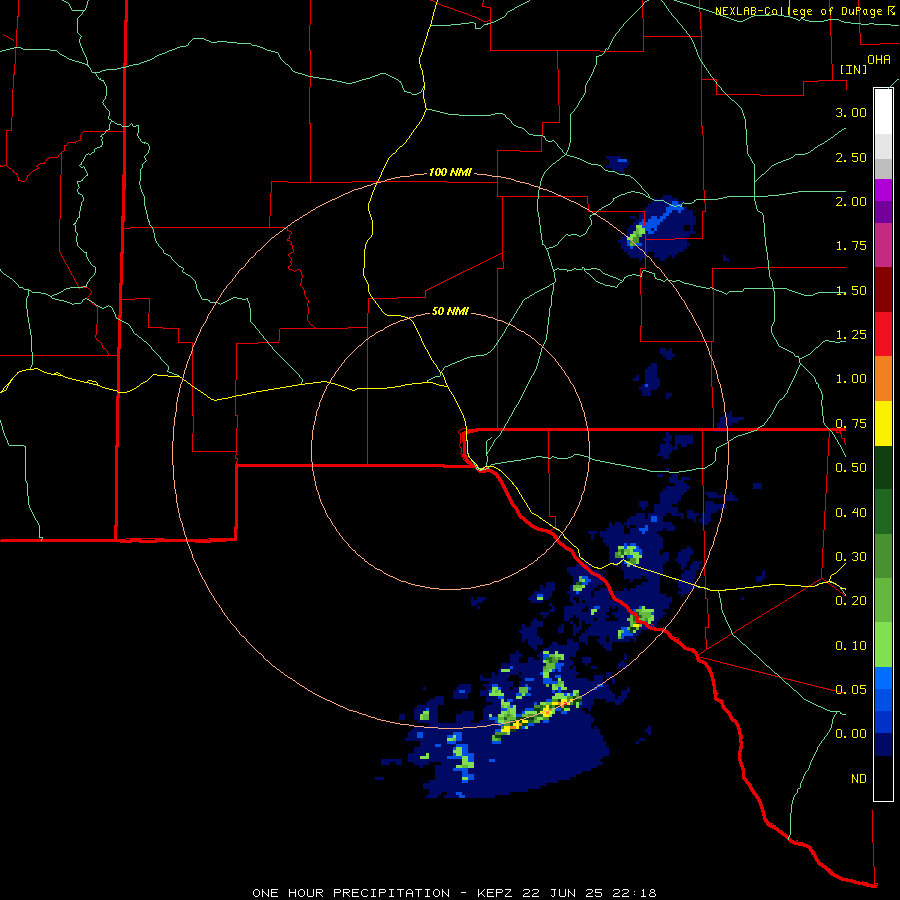The image size is (900, 900).
Task: Click the ONE HOUR PRECIPITATION title text
Action: tap(351, 893)
